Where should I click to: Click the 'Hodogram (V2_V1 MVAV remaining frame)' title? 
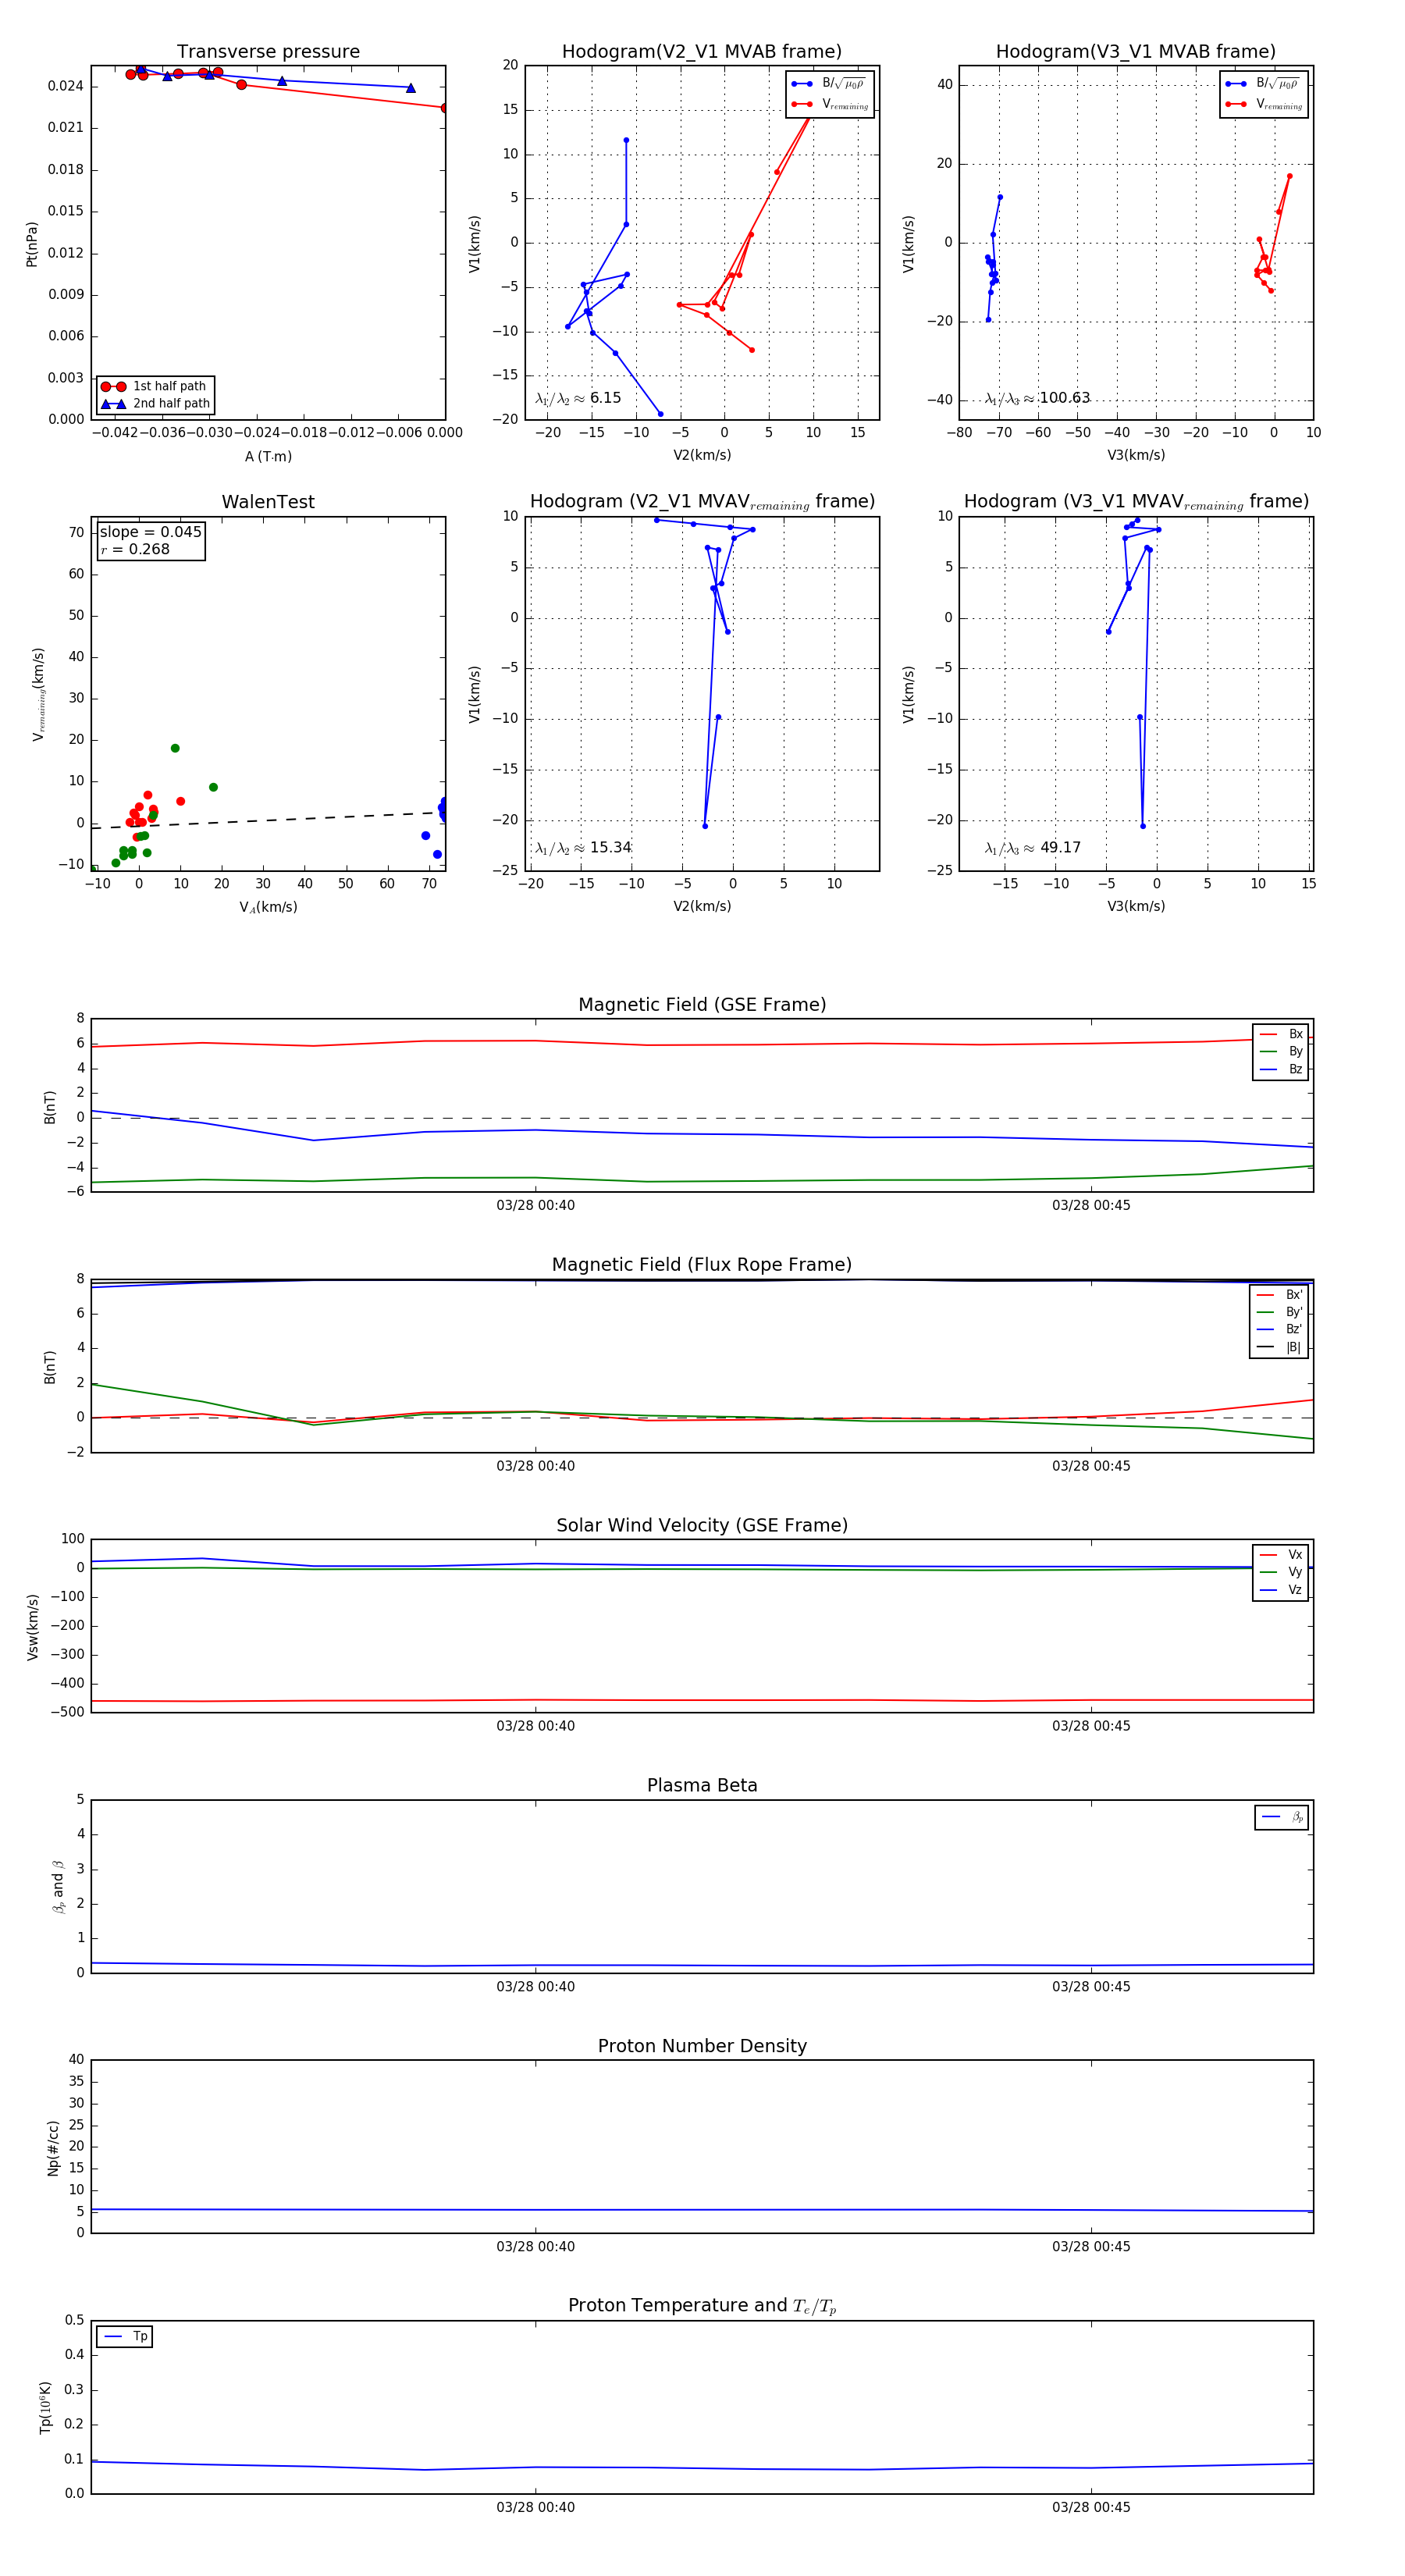pyautogui.click(x=702, y=502)
